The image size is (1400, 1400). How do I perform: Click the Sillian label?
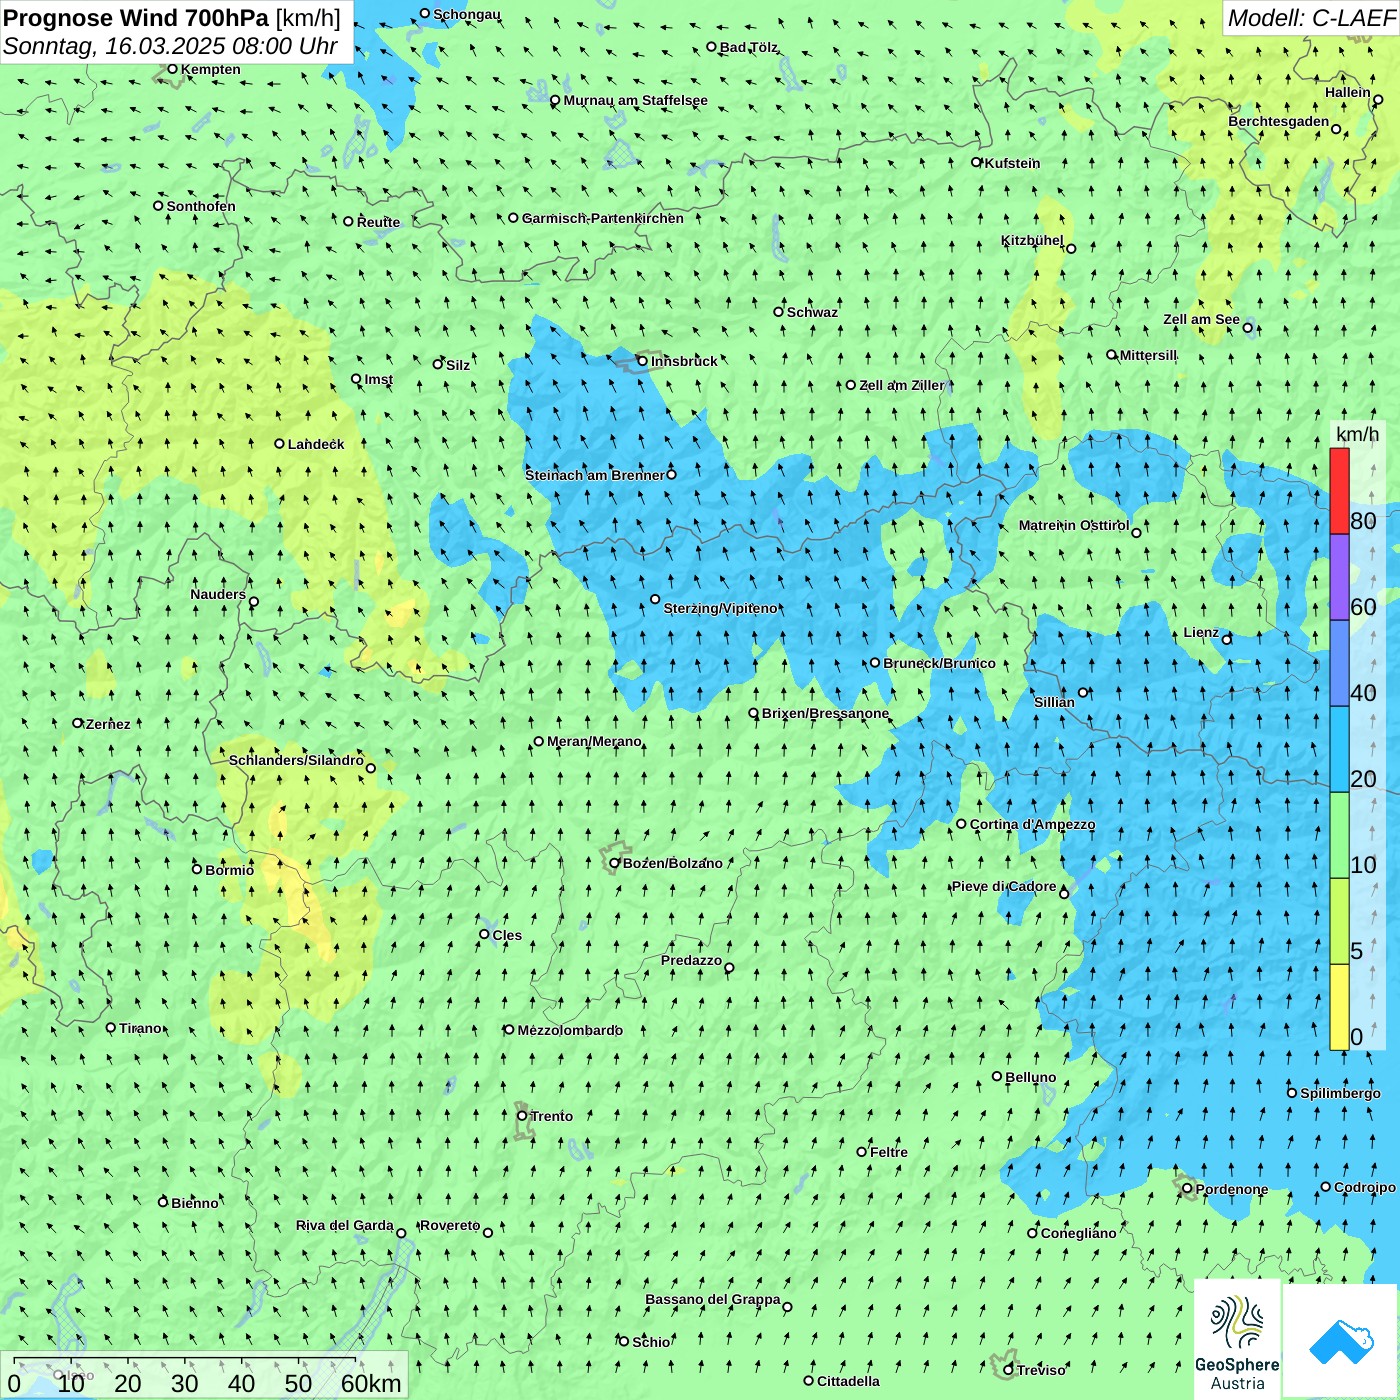click(1054, 702)
